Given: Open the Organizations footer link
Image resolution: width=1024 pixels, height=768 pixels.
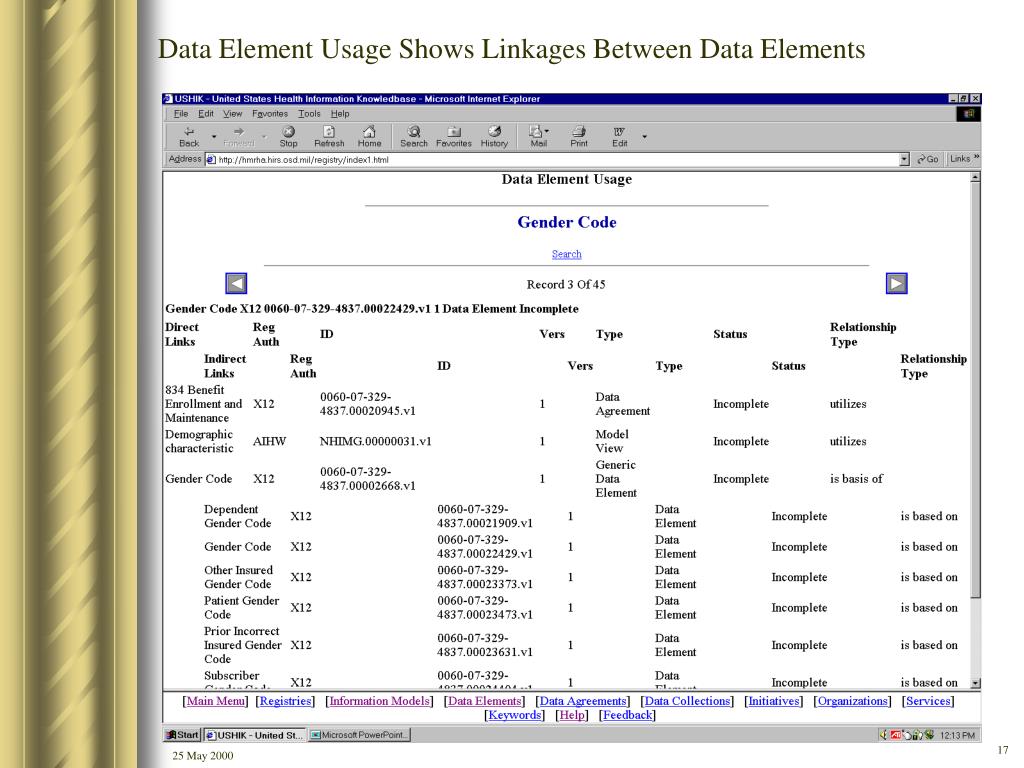Looking at the screenshot, I should click(x=852, y=701).
